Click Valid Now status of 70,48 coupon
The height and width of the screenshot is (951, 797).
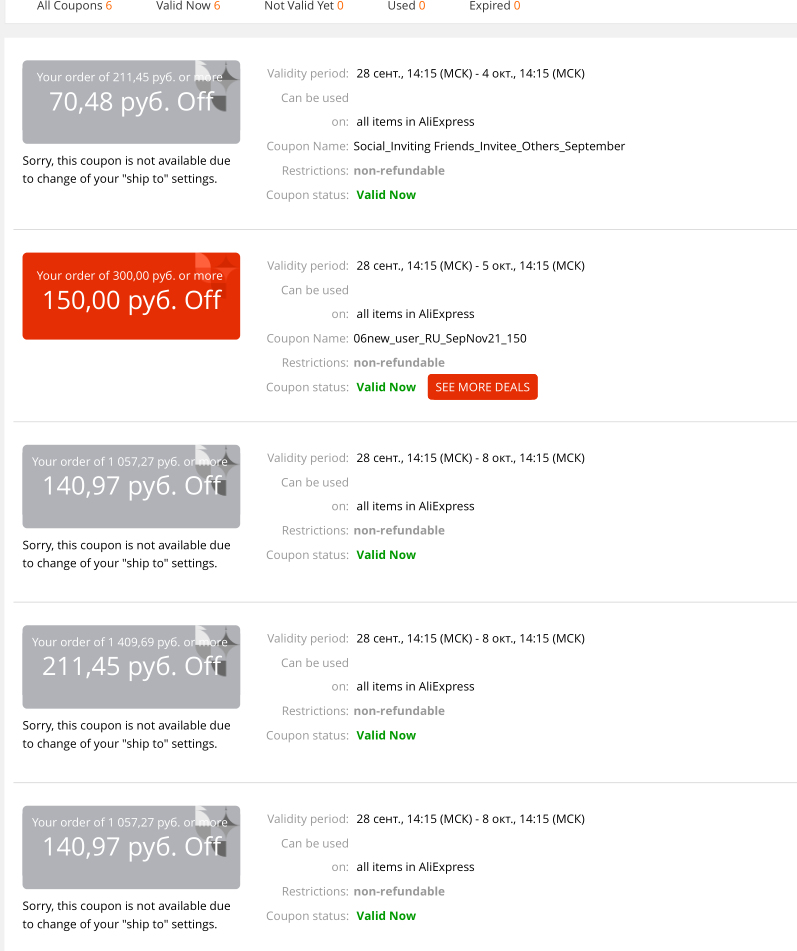point(386,195)
